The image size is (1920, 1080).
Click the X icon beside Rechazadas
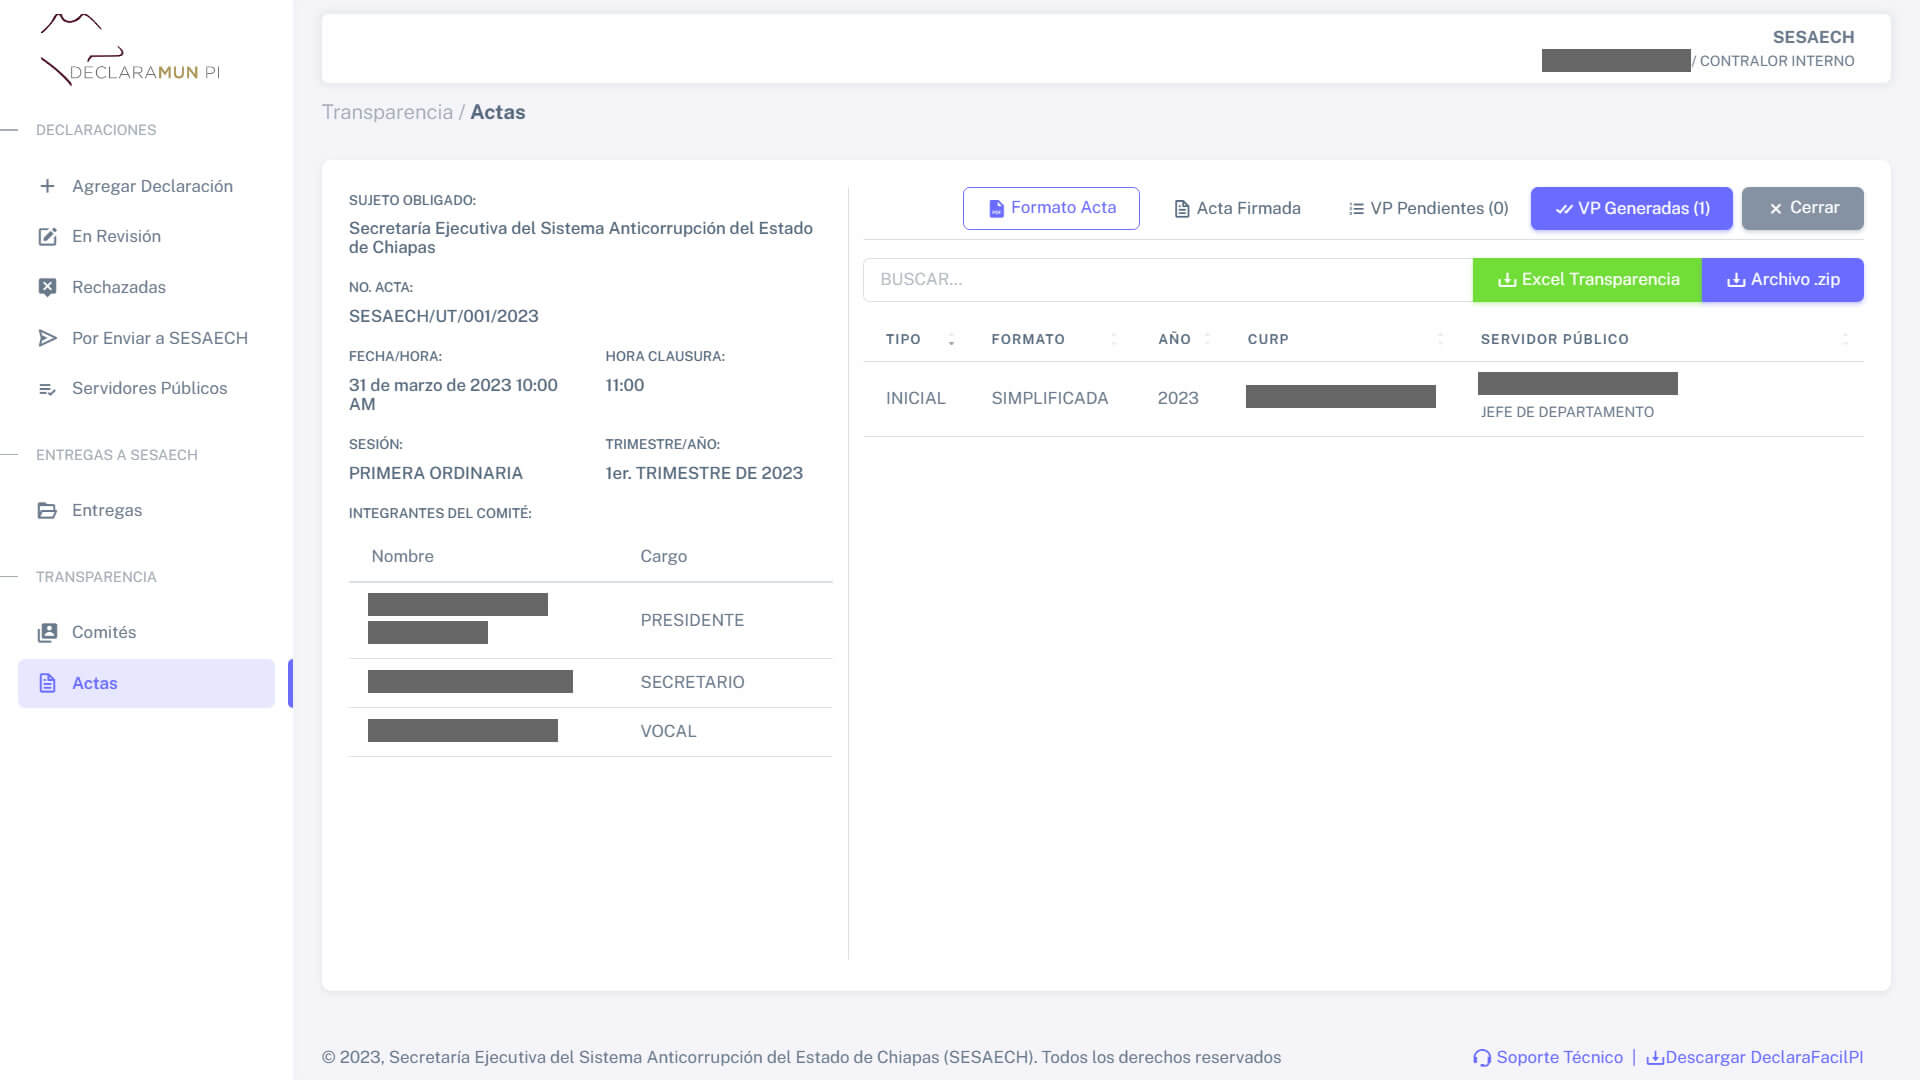[47, 288]
